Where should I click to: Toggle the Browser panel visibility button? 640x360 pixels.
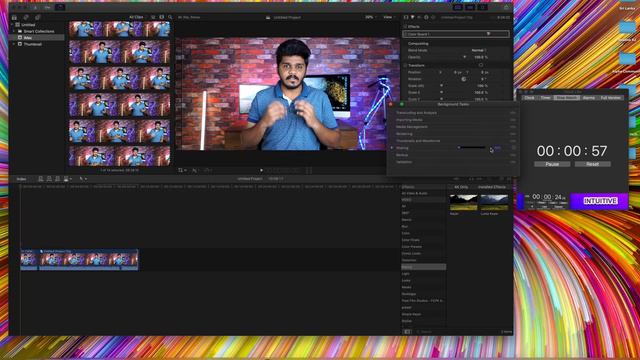(x=458, y=7)
